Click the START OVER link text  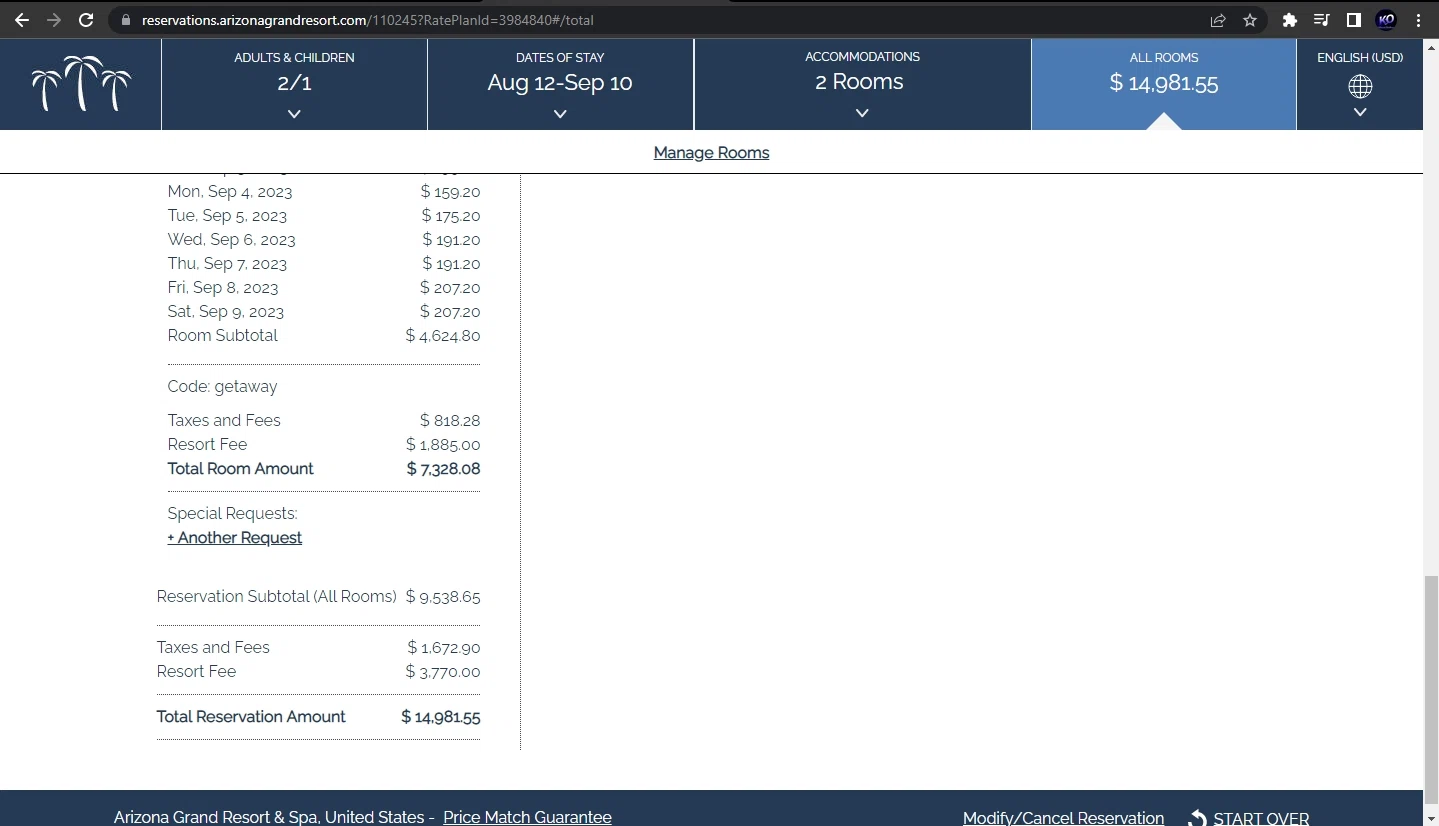point(1261,818)
